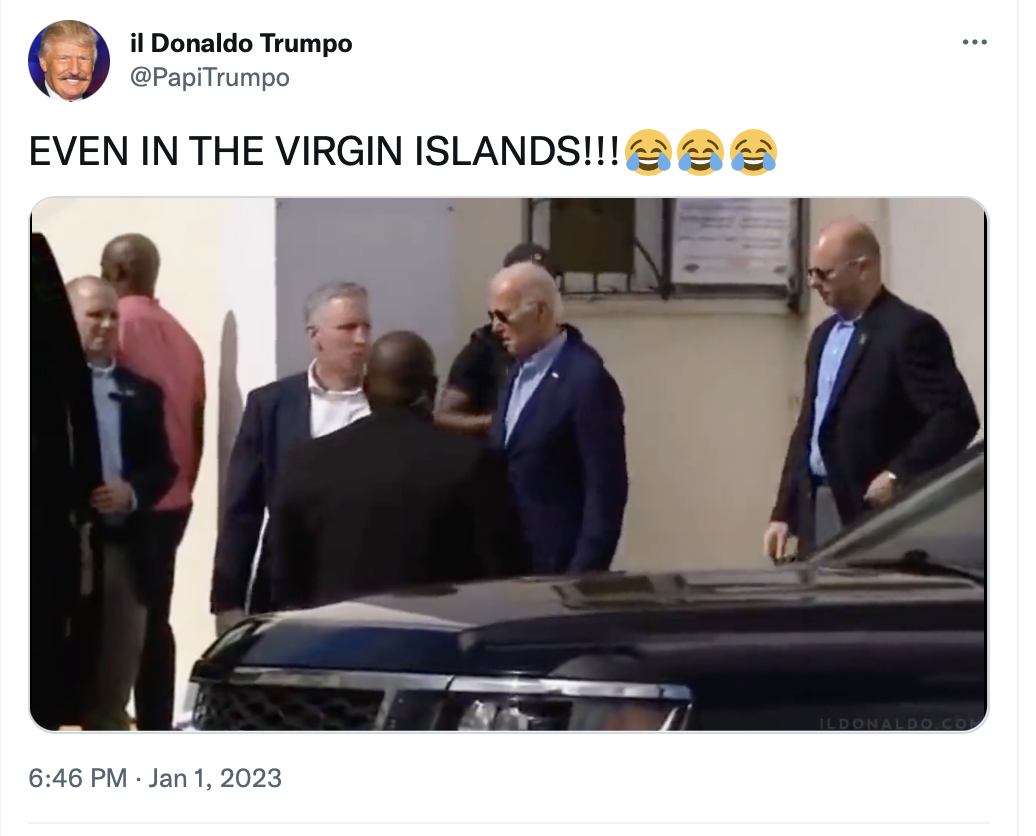This screenshot has width=1036, height=836.
Task: Click the last crying-laughing emoji
Action: pyautogui.click(x=753, y=152)
